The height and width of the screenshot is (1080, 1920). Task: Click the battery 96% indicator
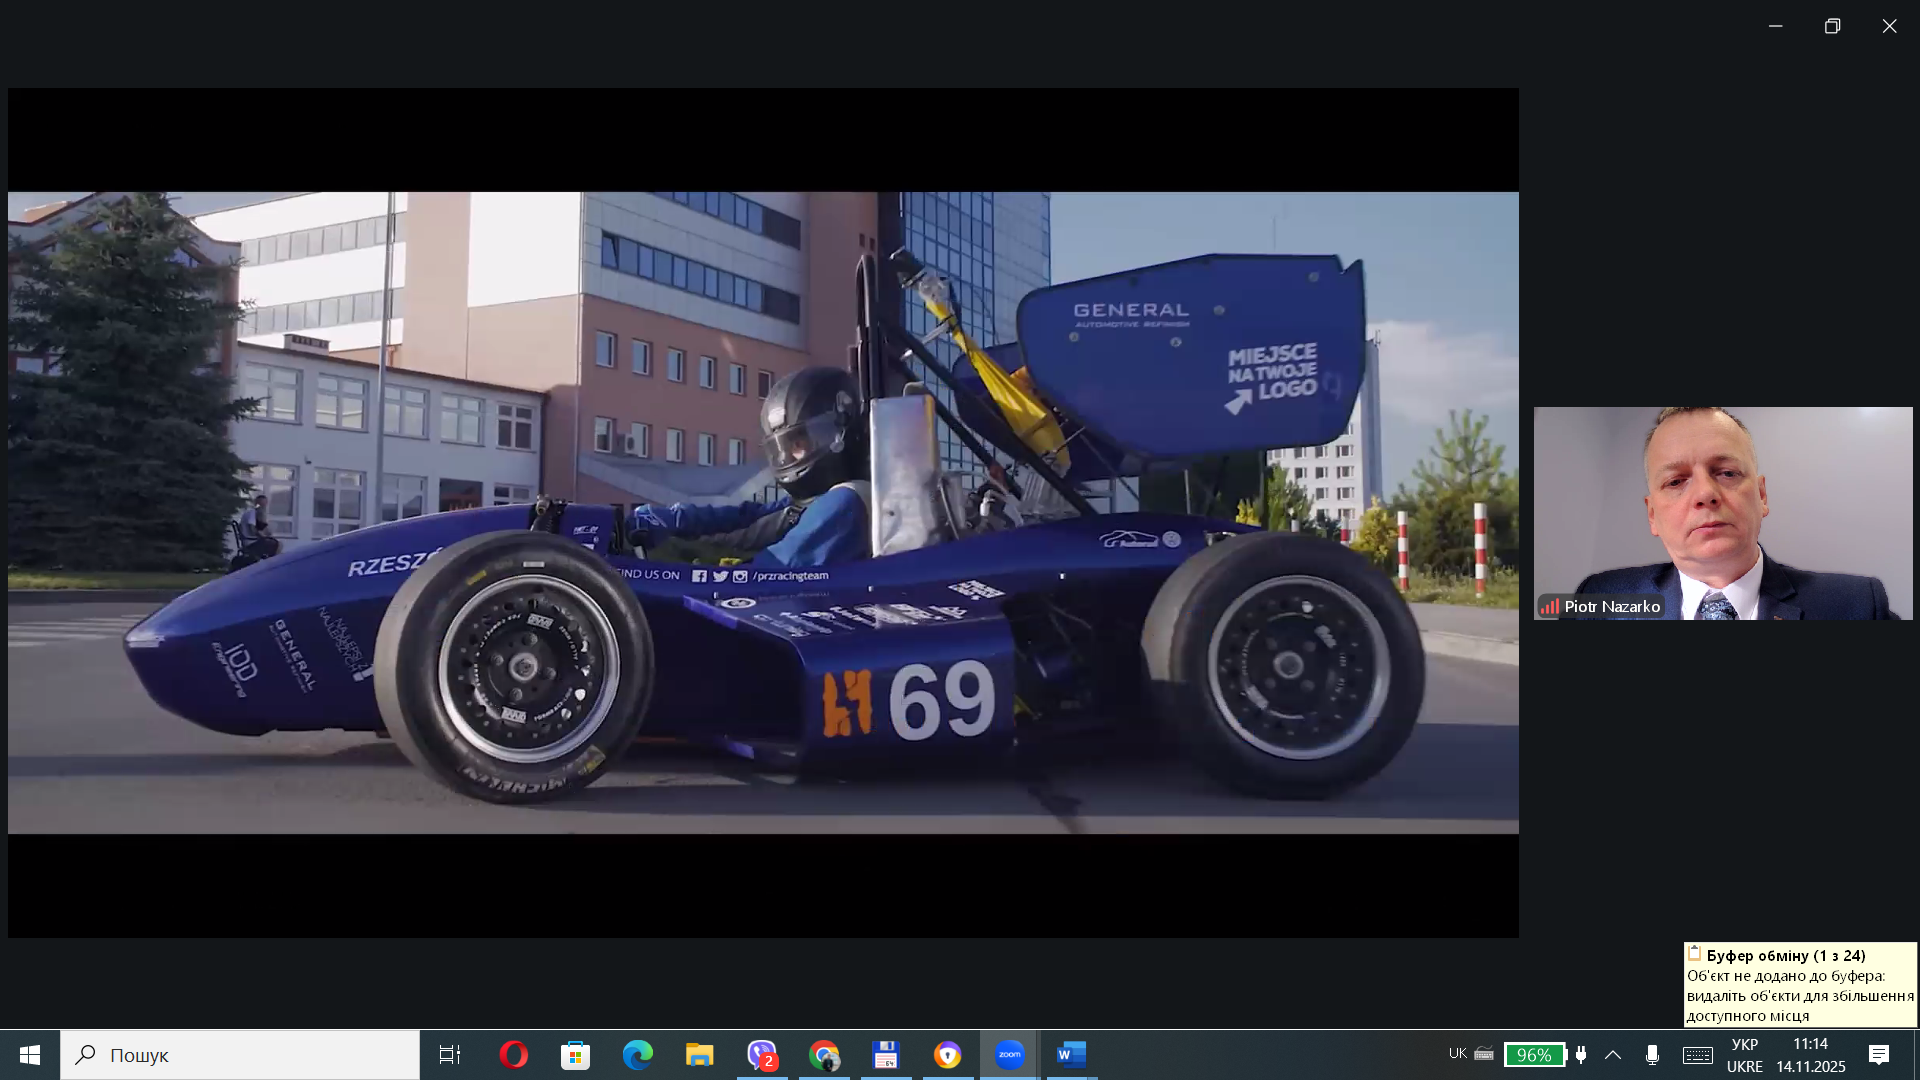1534,1055
